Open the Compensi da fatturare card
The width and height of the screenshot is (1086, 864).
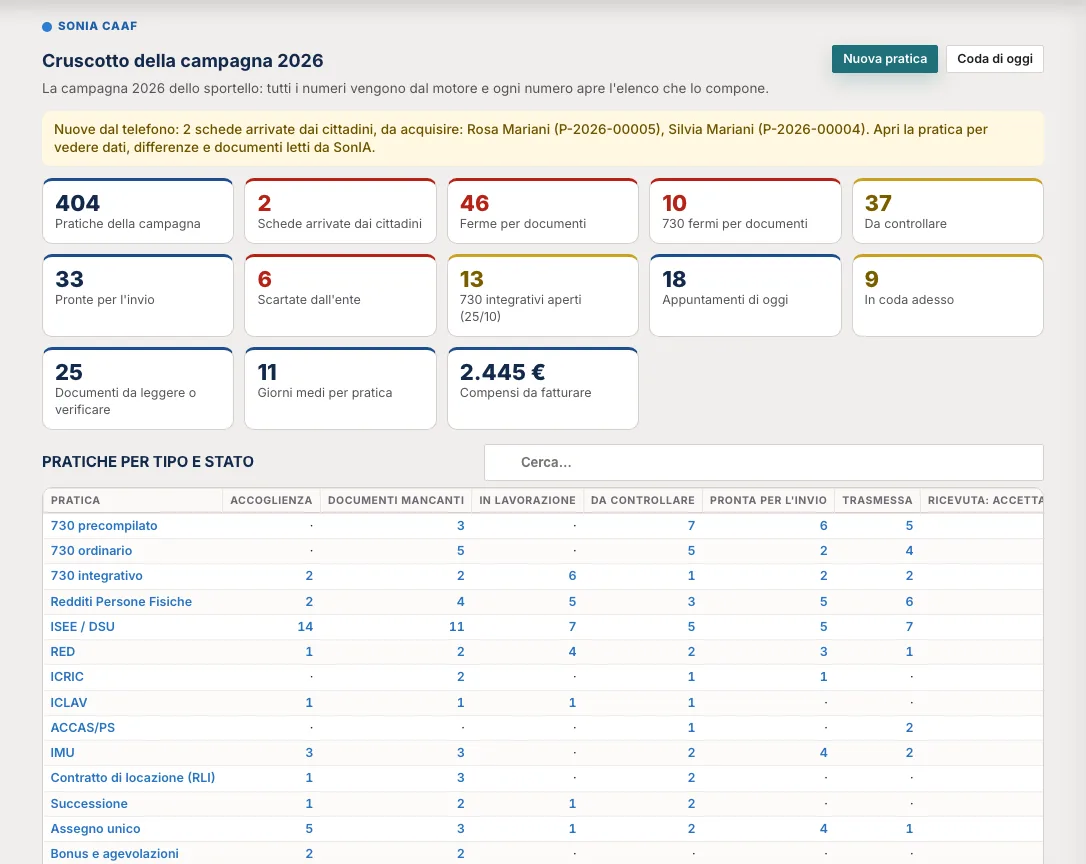[x=543, y=389]
